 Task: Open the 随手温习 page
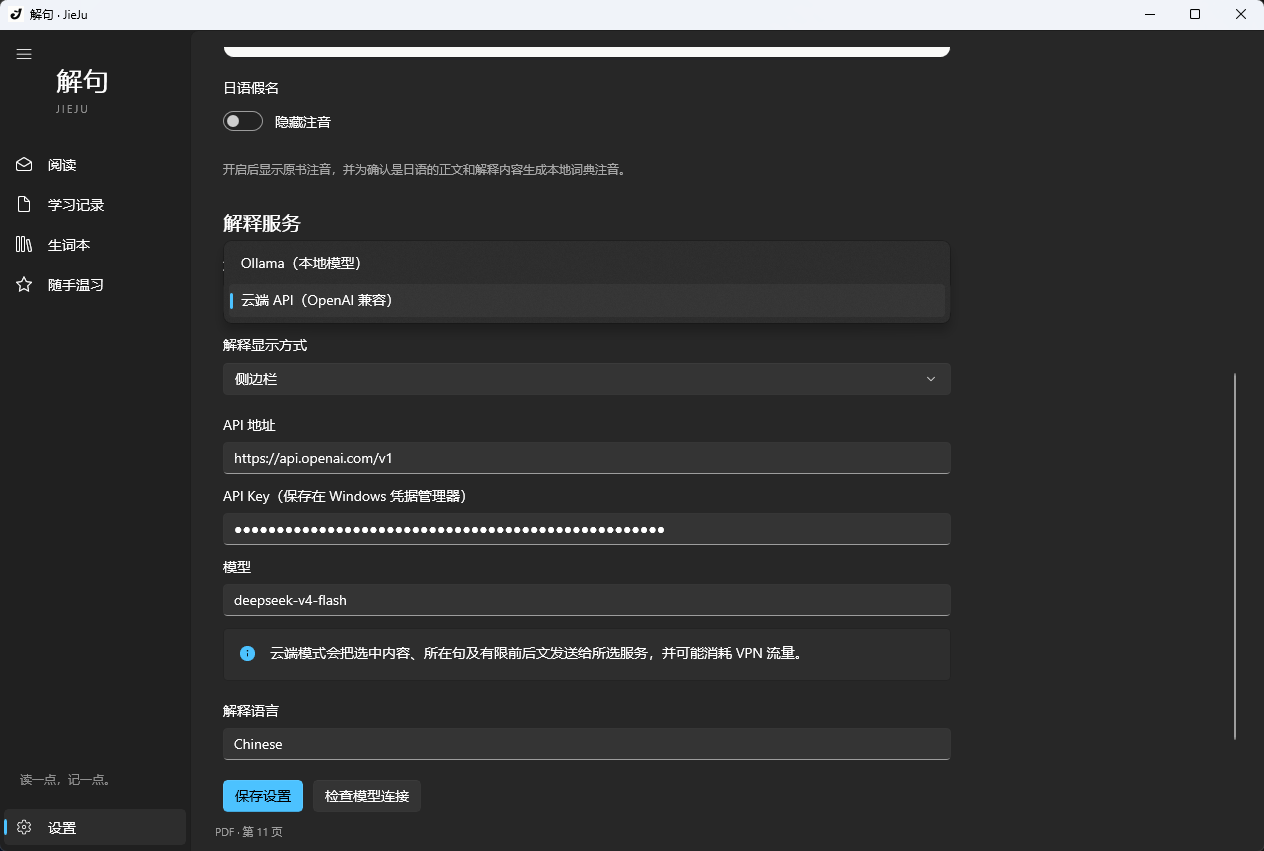(x=95, y=285)
